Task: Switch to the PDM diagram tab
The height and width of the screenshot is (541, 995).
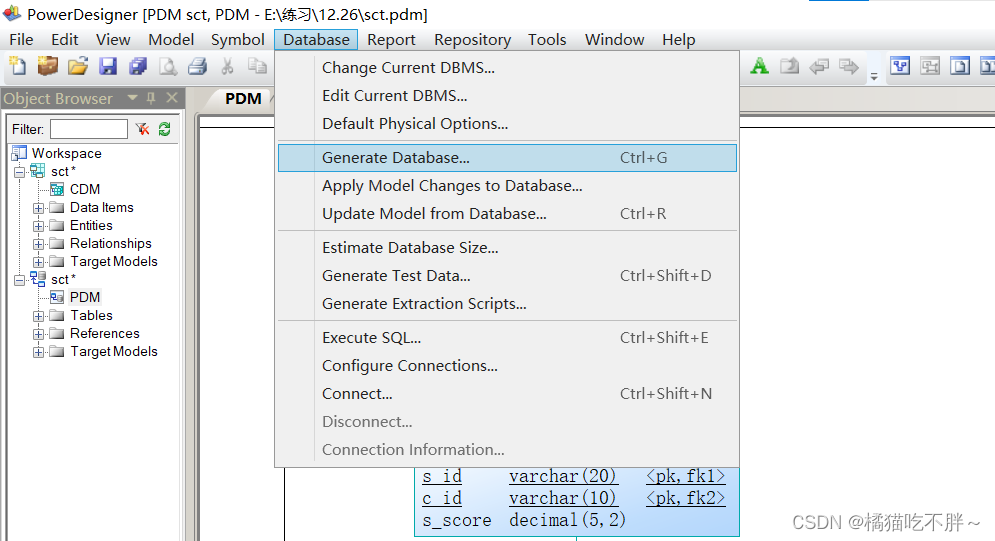Action: (243, 98)
